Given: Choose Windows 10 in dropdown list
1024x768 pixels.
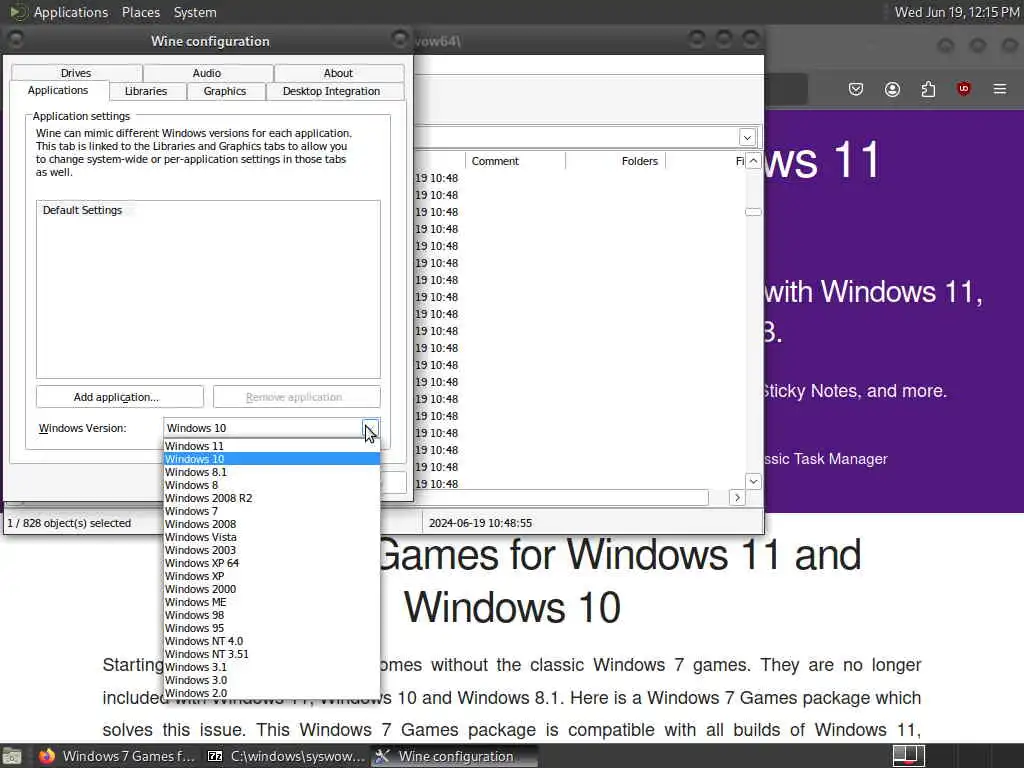Looking at the screenshot, I should coord(271,459).
